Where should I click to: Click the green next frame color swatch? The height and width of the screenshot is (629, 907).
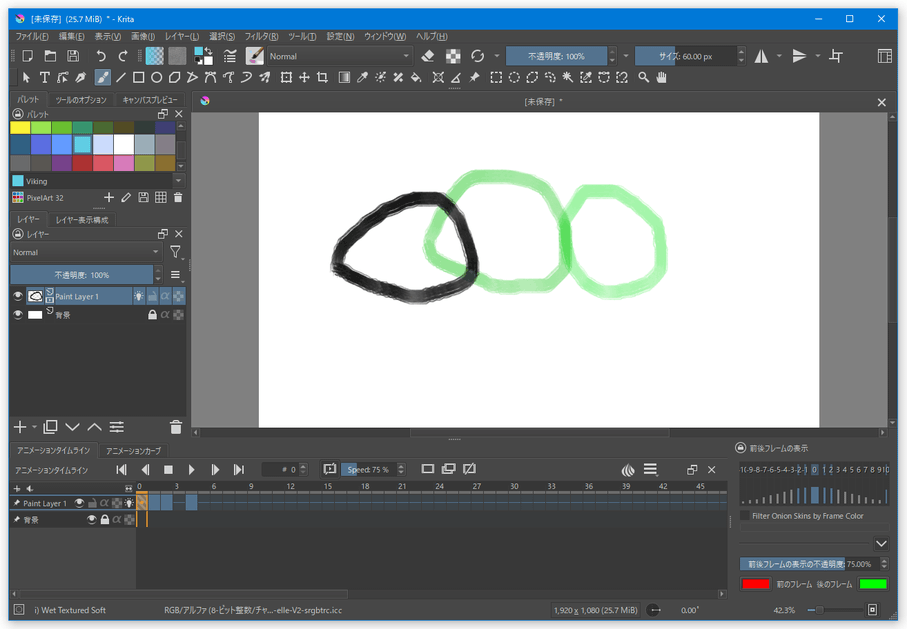point(873,583)
